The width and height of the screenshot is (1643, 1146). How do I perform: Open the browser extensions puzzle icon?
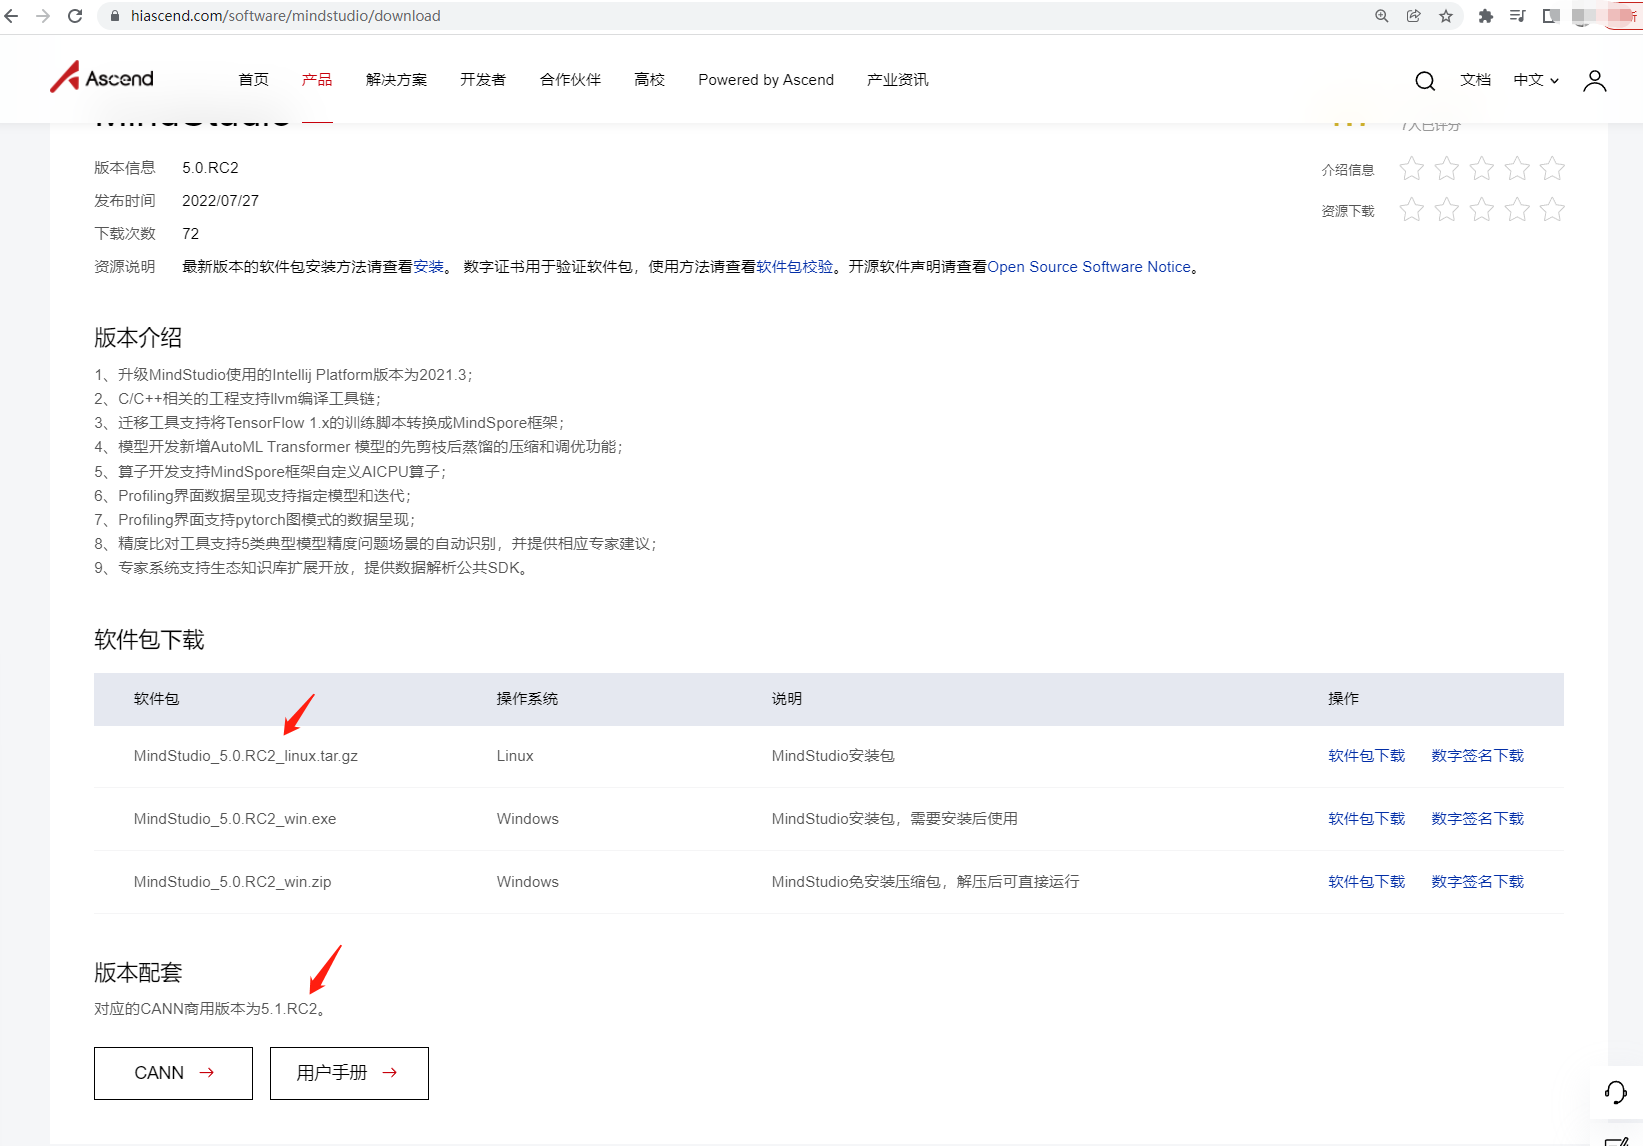(1486, 16)
